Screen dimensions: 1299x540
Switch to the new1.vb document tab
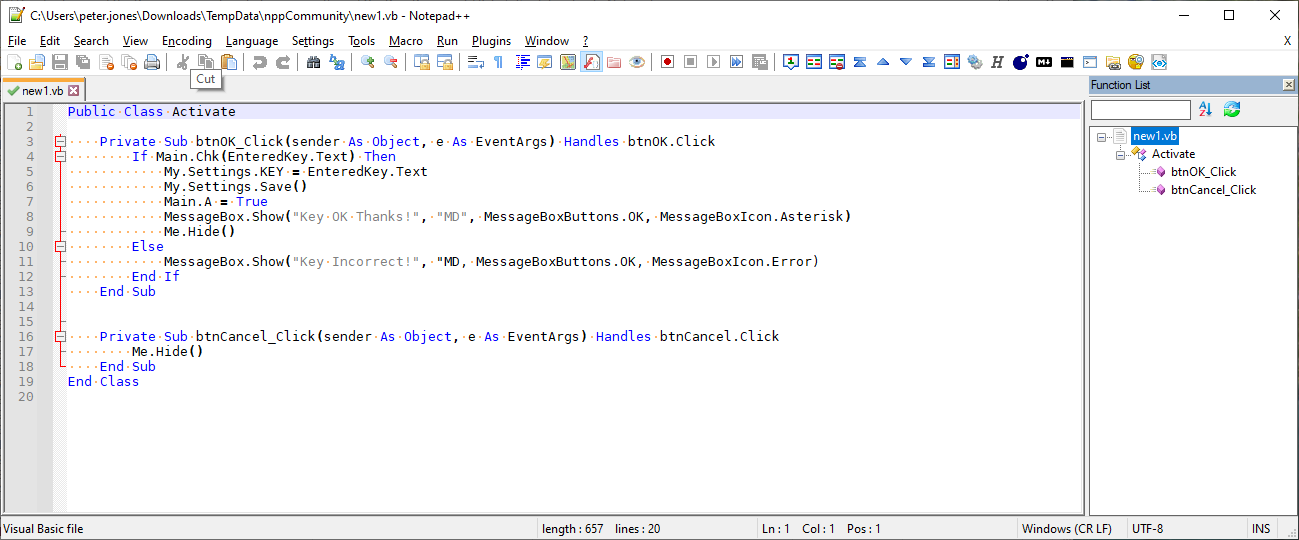(42, 90)
